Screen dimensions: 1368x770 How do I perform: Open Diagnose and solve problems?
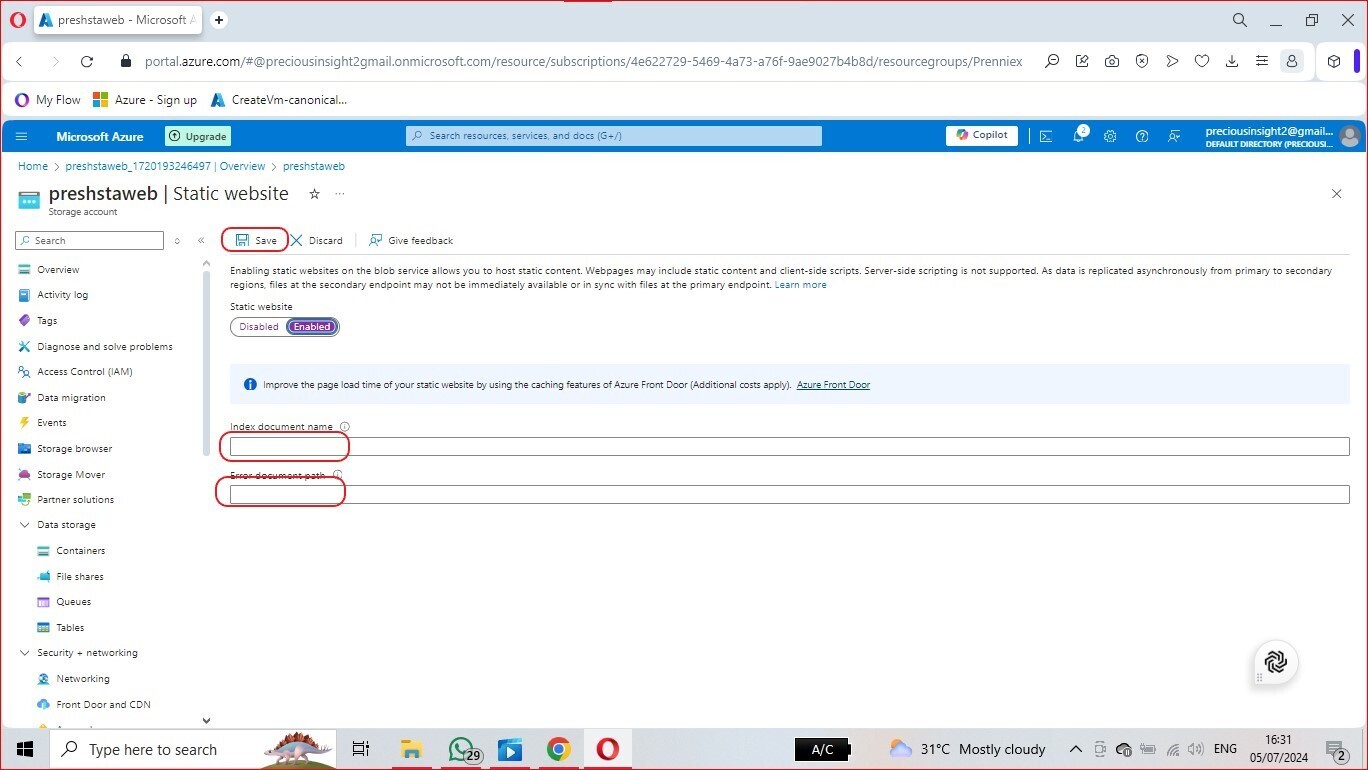pos(107,347)
